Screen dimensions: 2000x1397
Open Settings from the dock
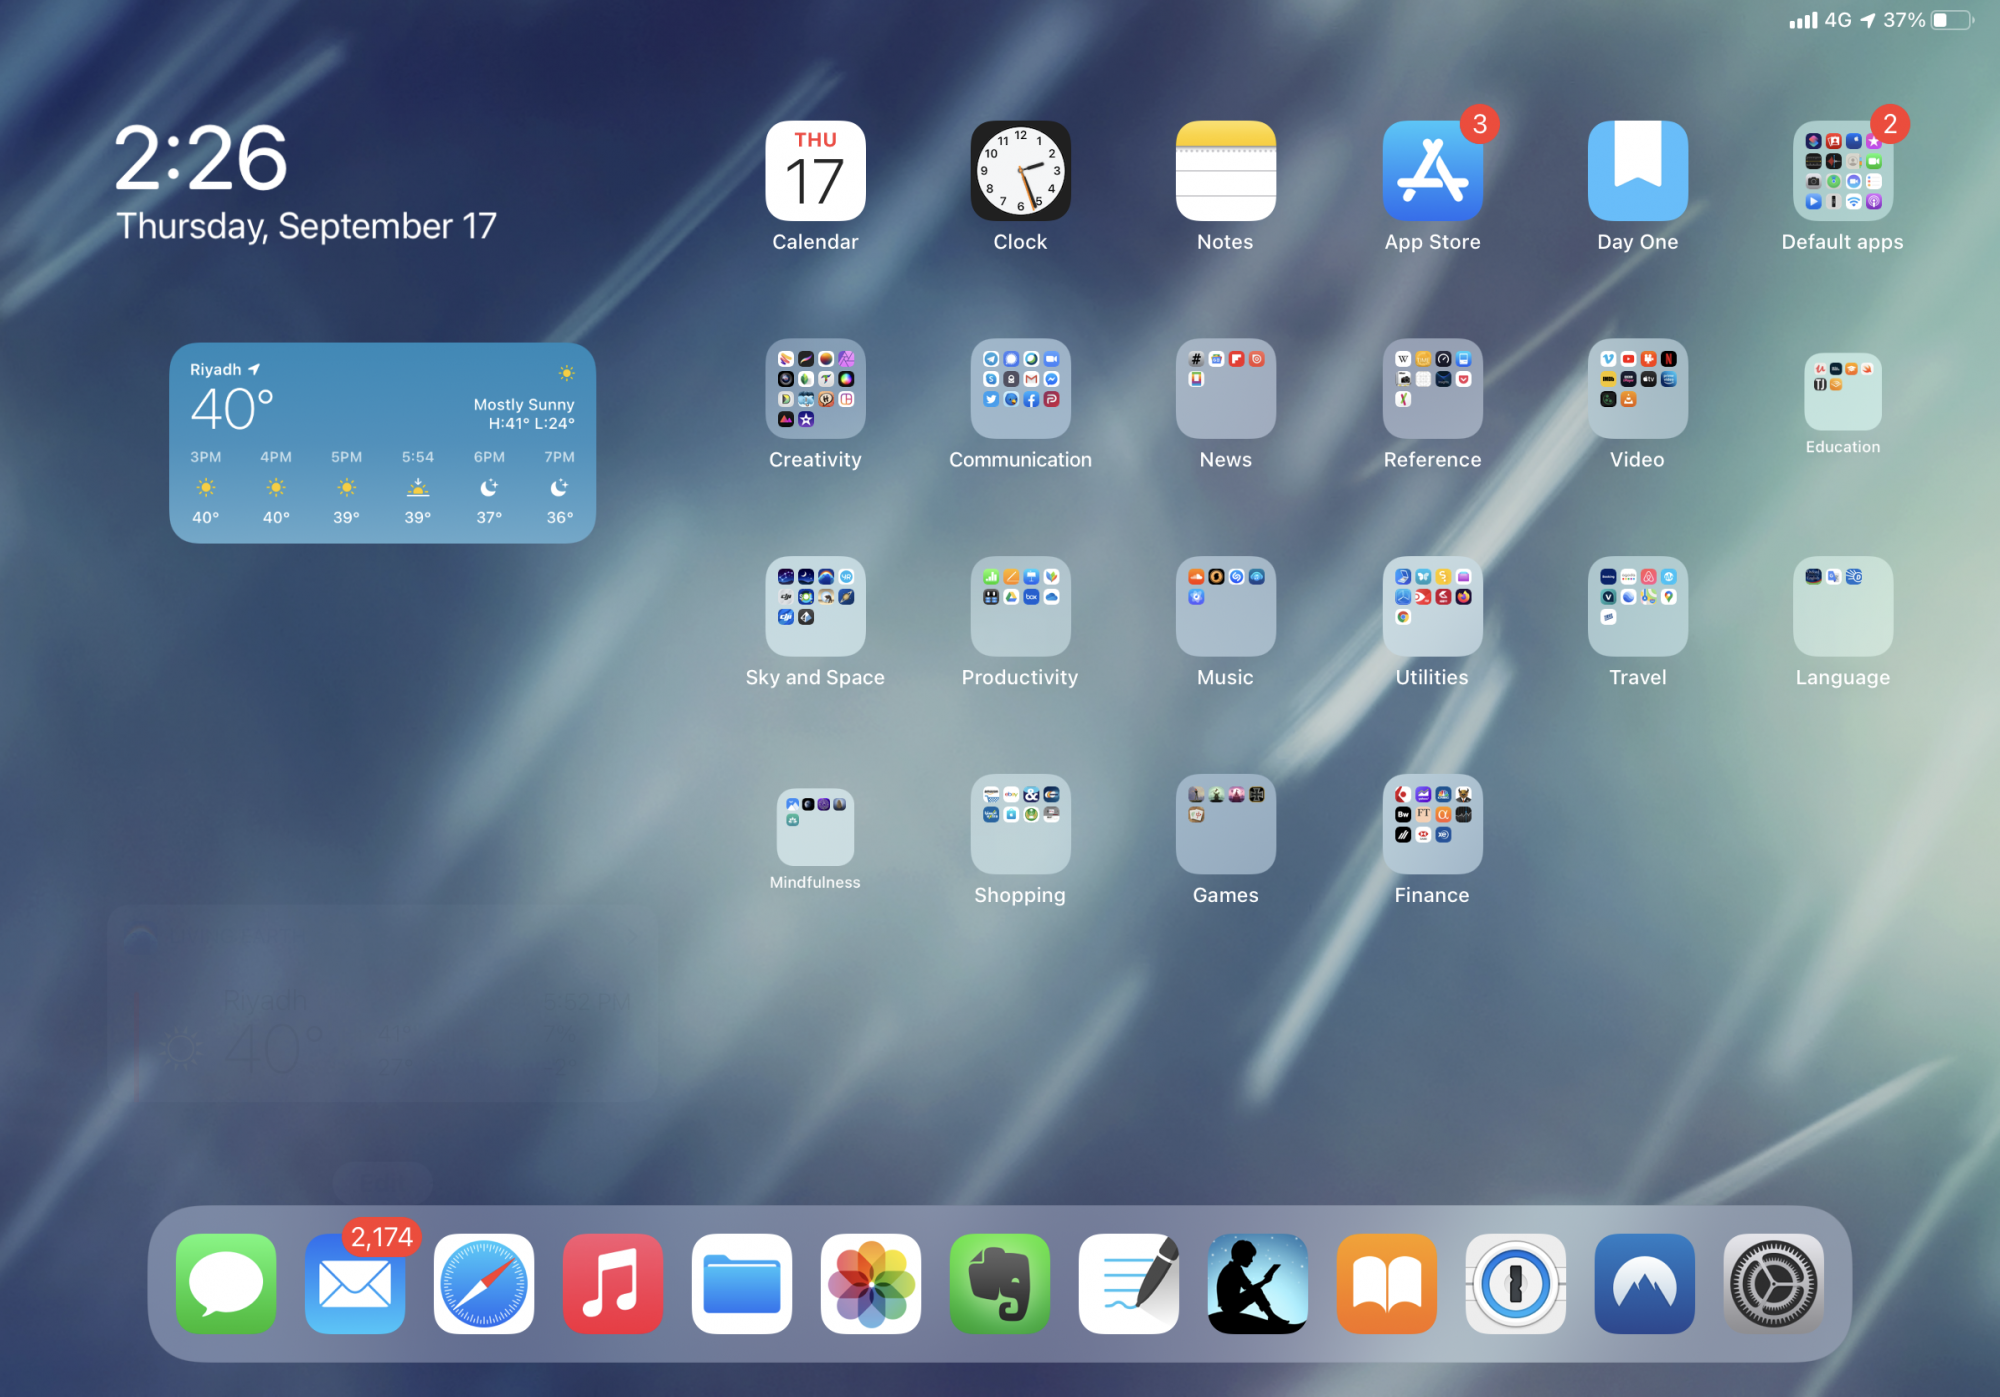(x=1773, y=1283)
